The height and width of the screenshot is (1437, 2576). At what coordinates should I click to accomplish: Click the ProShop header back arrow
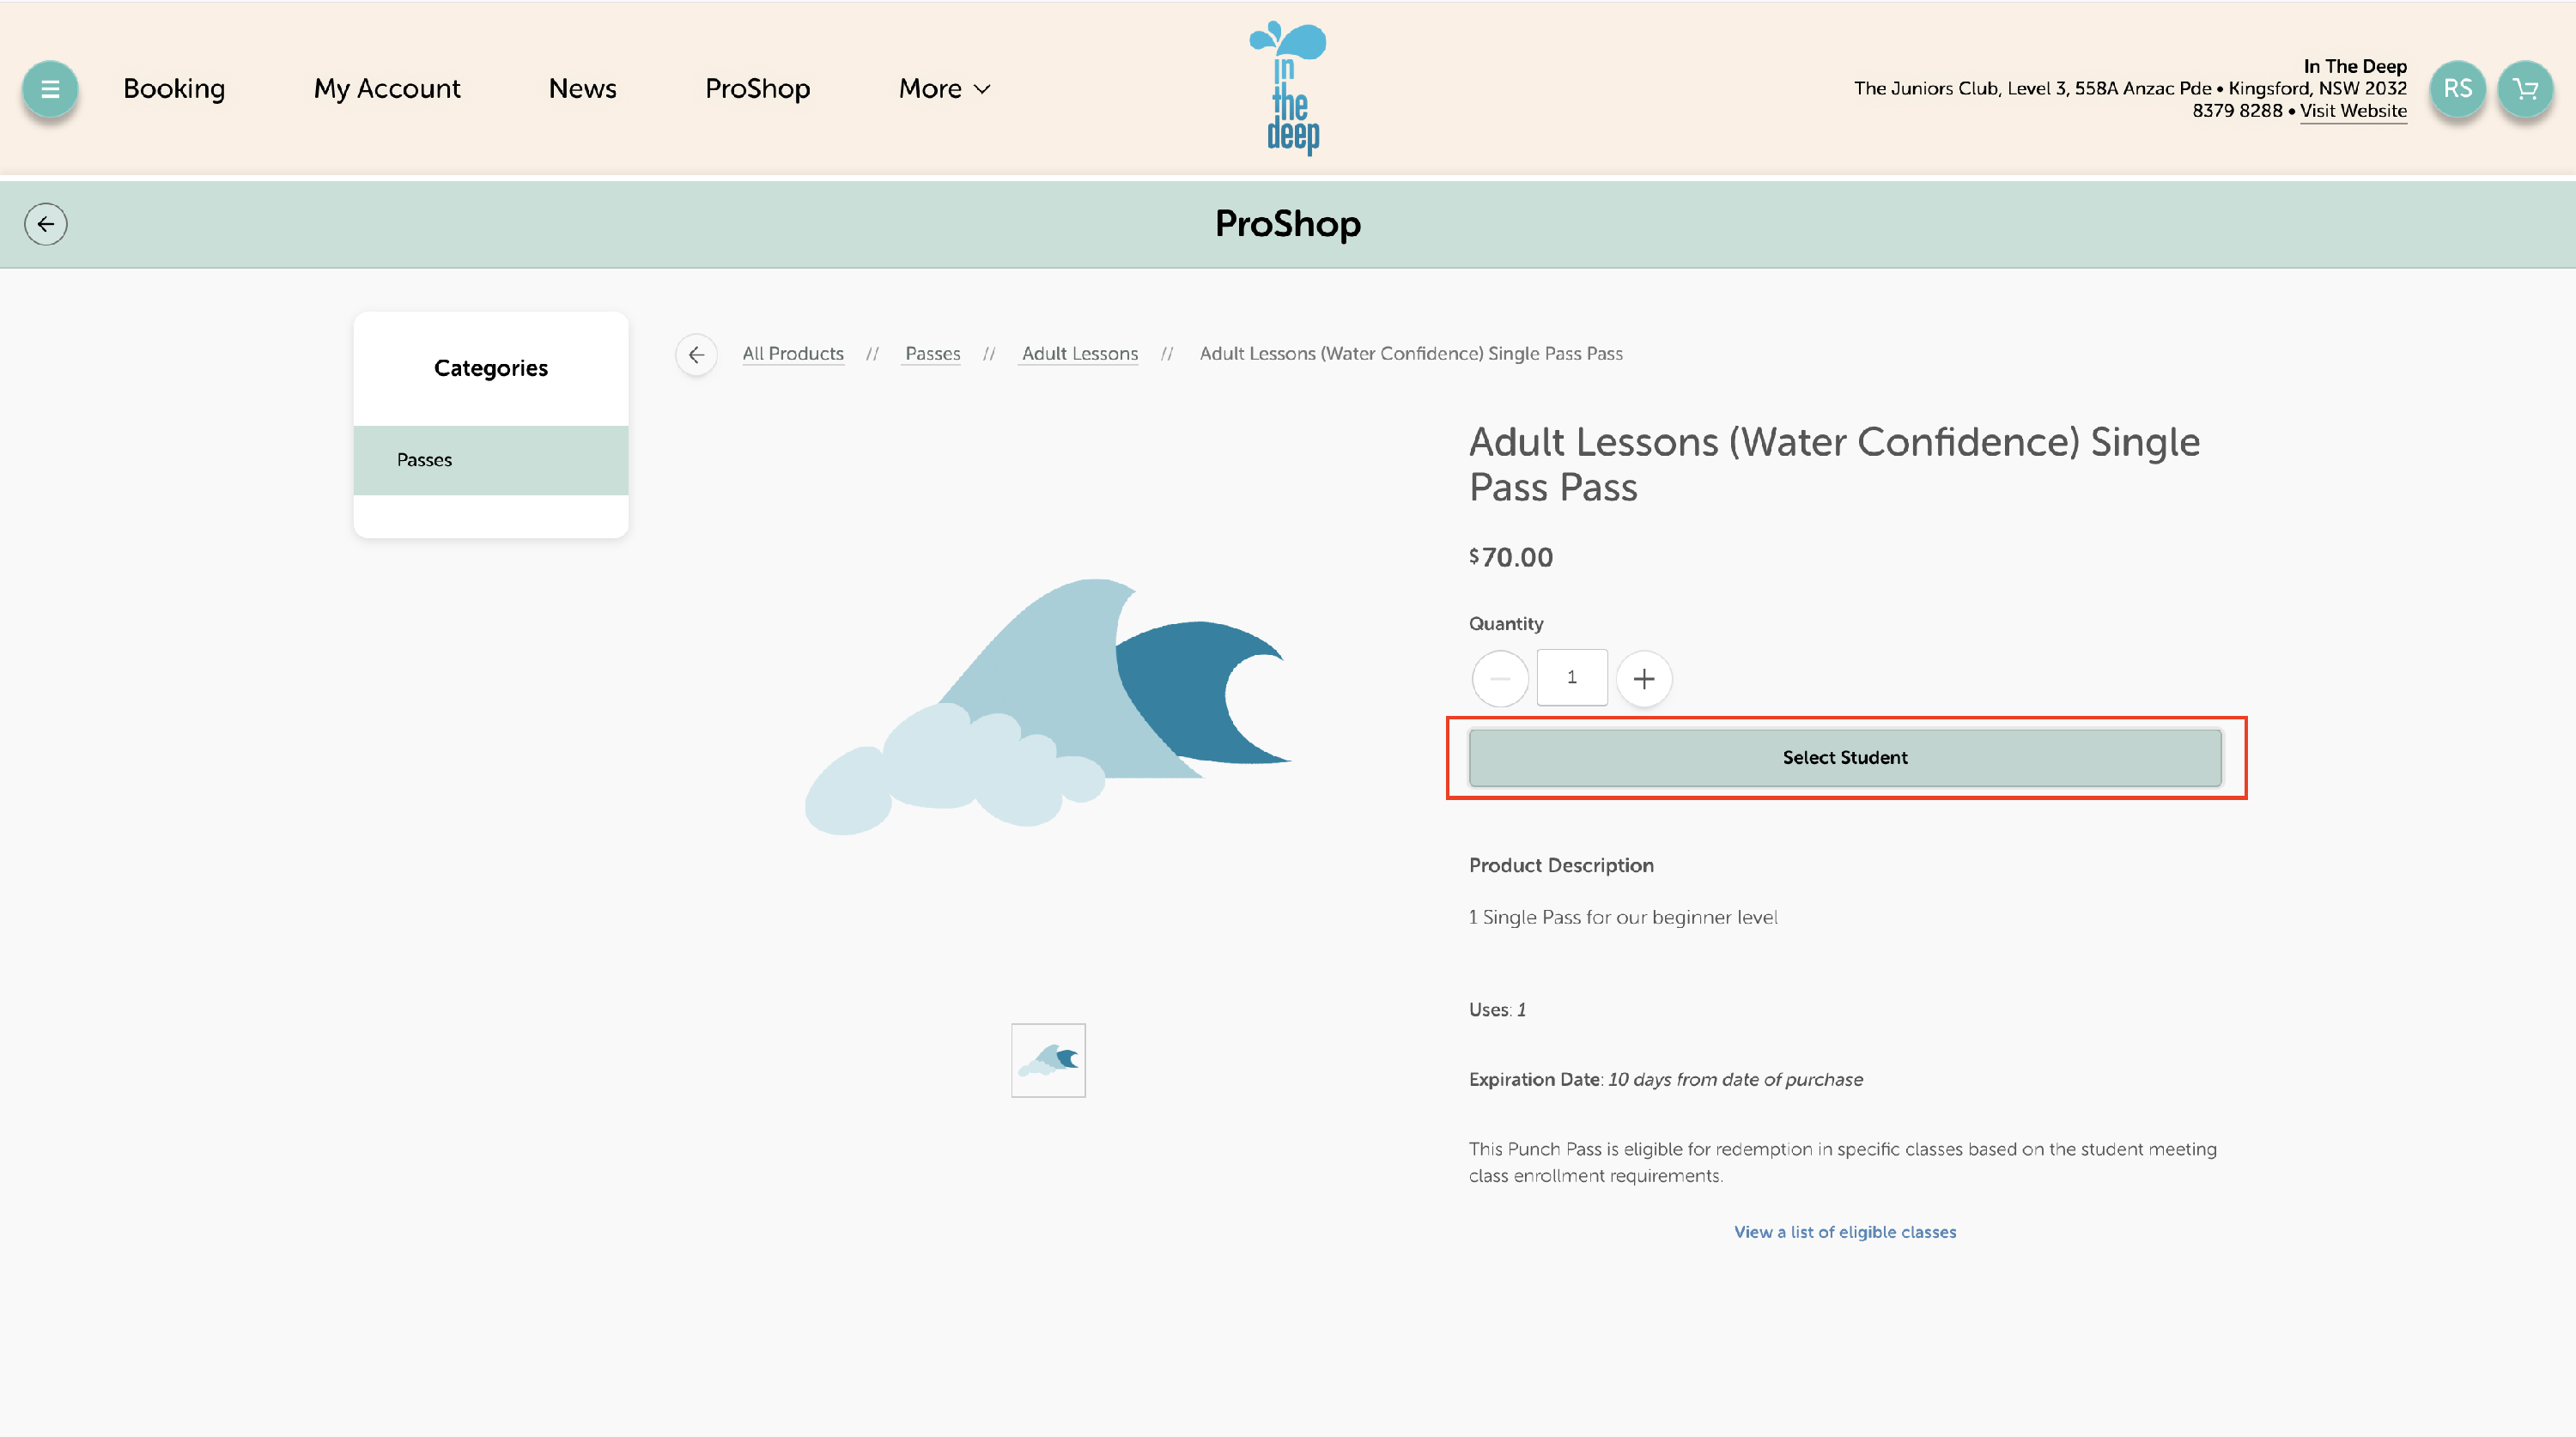[46, 224]
